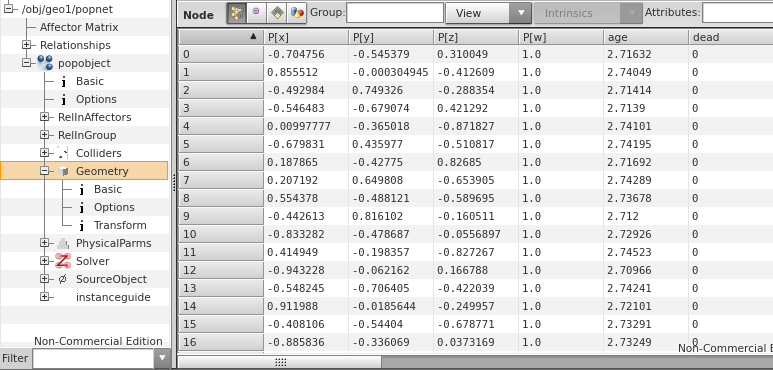The image size is (773, 370).
Task: Select row header for point 12
Action: [x=221, y=270]
